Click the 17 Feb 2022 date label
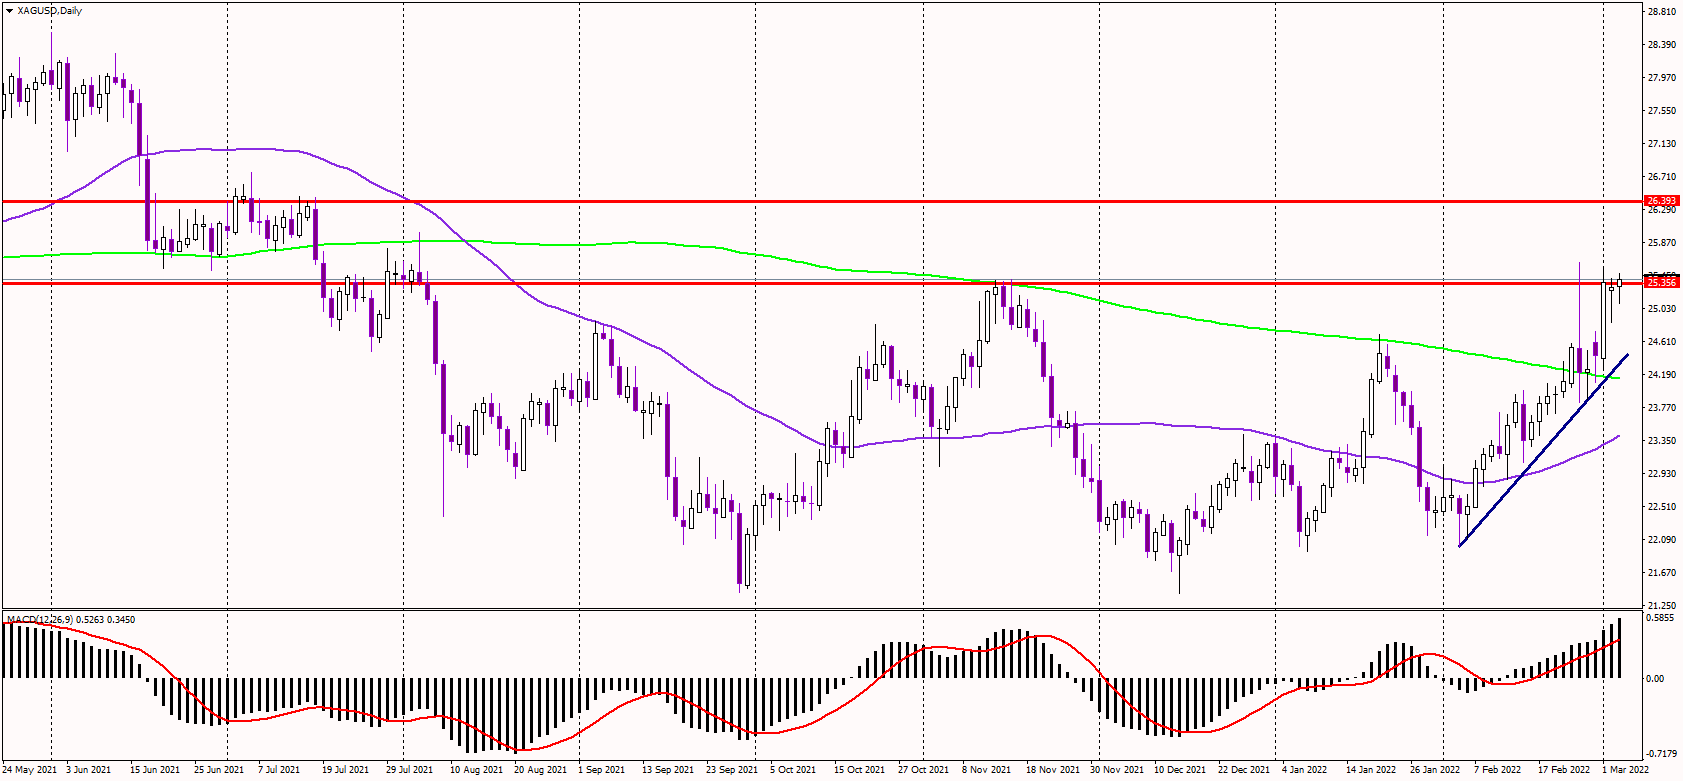This screenshot has height=781, width=1683. pos(1564,770)
